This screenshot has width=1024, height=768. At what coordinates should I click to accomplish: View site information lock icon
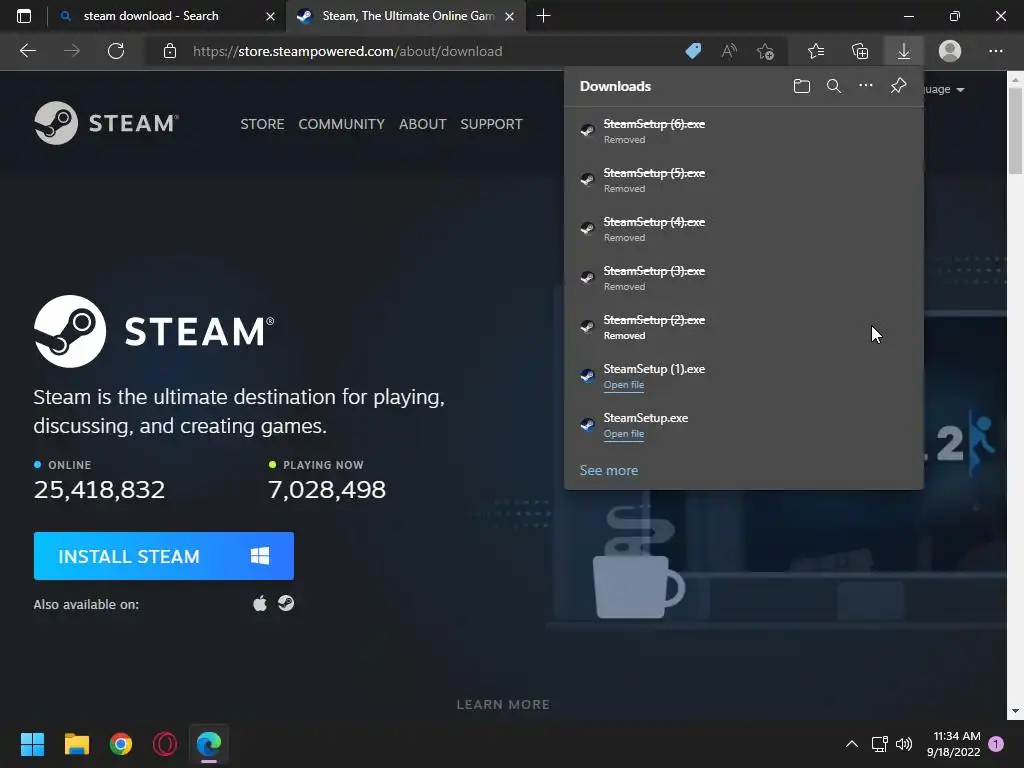(170, 51)
